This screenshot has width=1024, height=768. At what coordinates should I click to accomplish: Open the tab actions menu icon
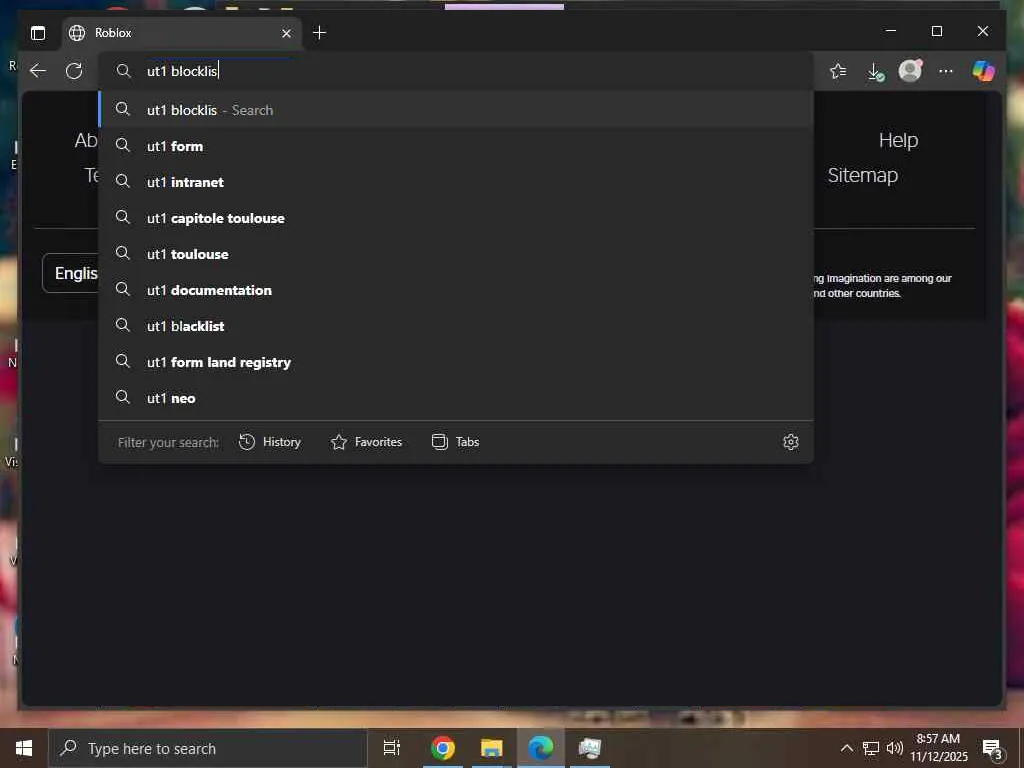tap(38, 33)
